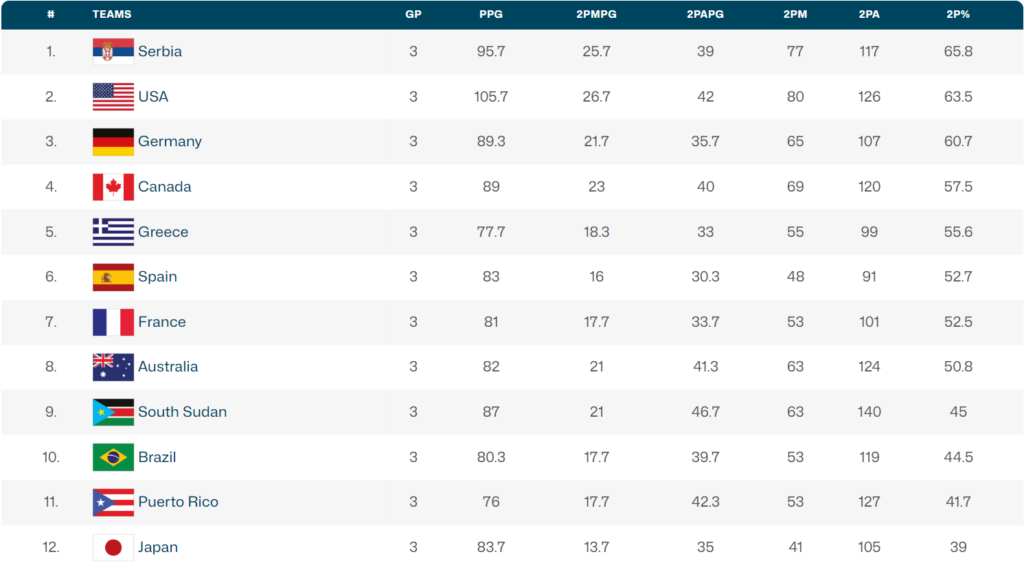Click the Serbia flag icon
Image resolution: width=1024 pixels, height=574 pixels.
(113, 52)
